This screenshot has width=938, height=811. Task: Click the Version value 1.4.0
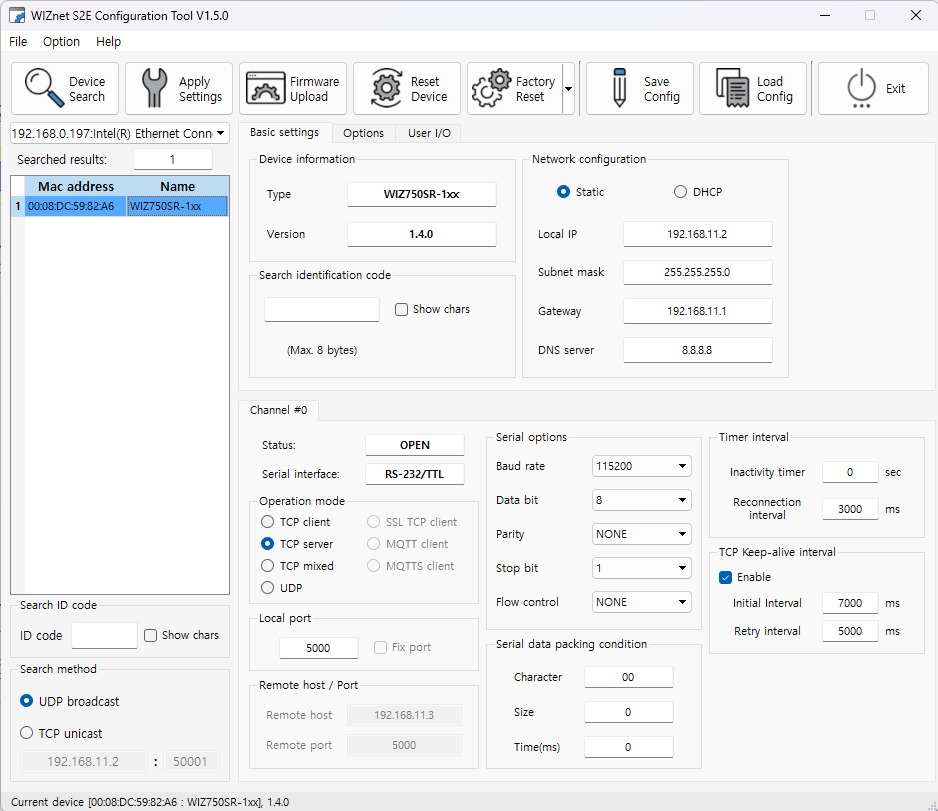click(x=422, y=234)
